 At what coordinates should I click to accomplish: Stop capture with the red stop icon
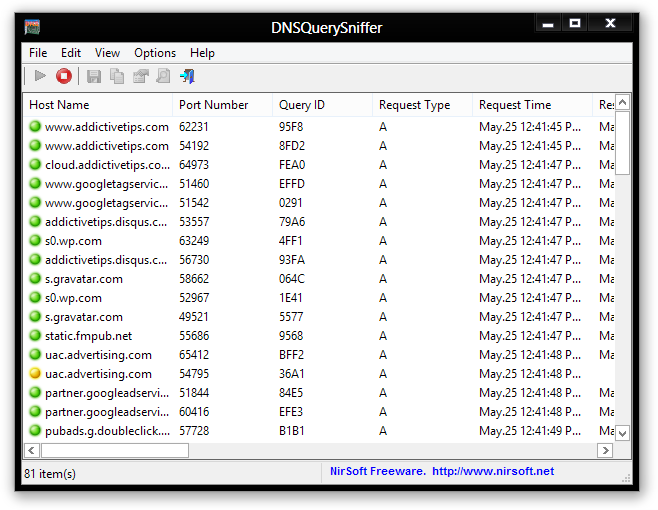(64, 76)
